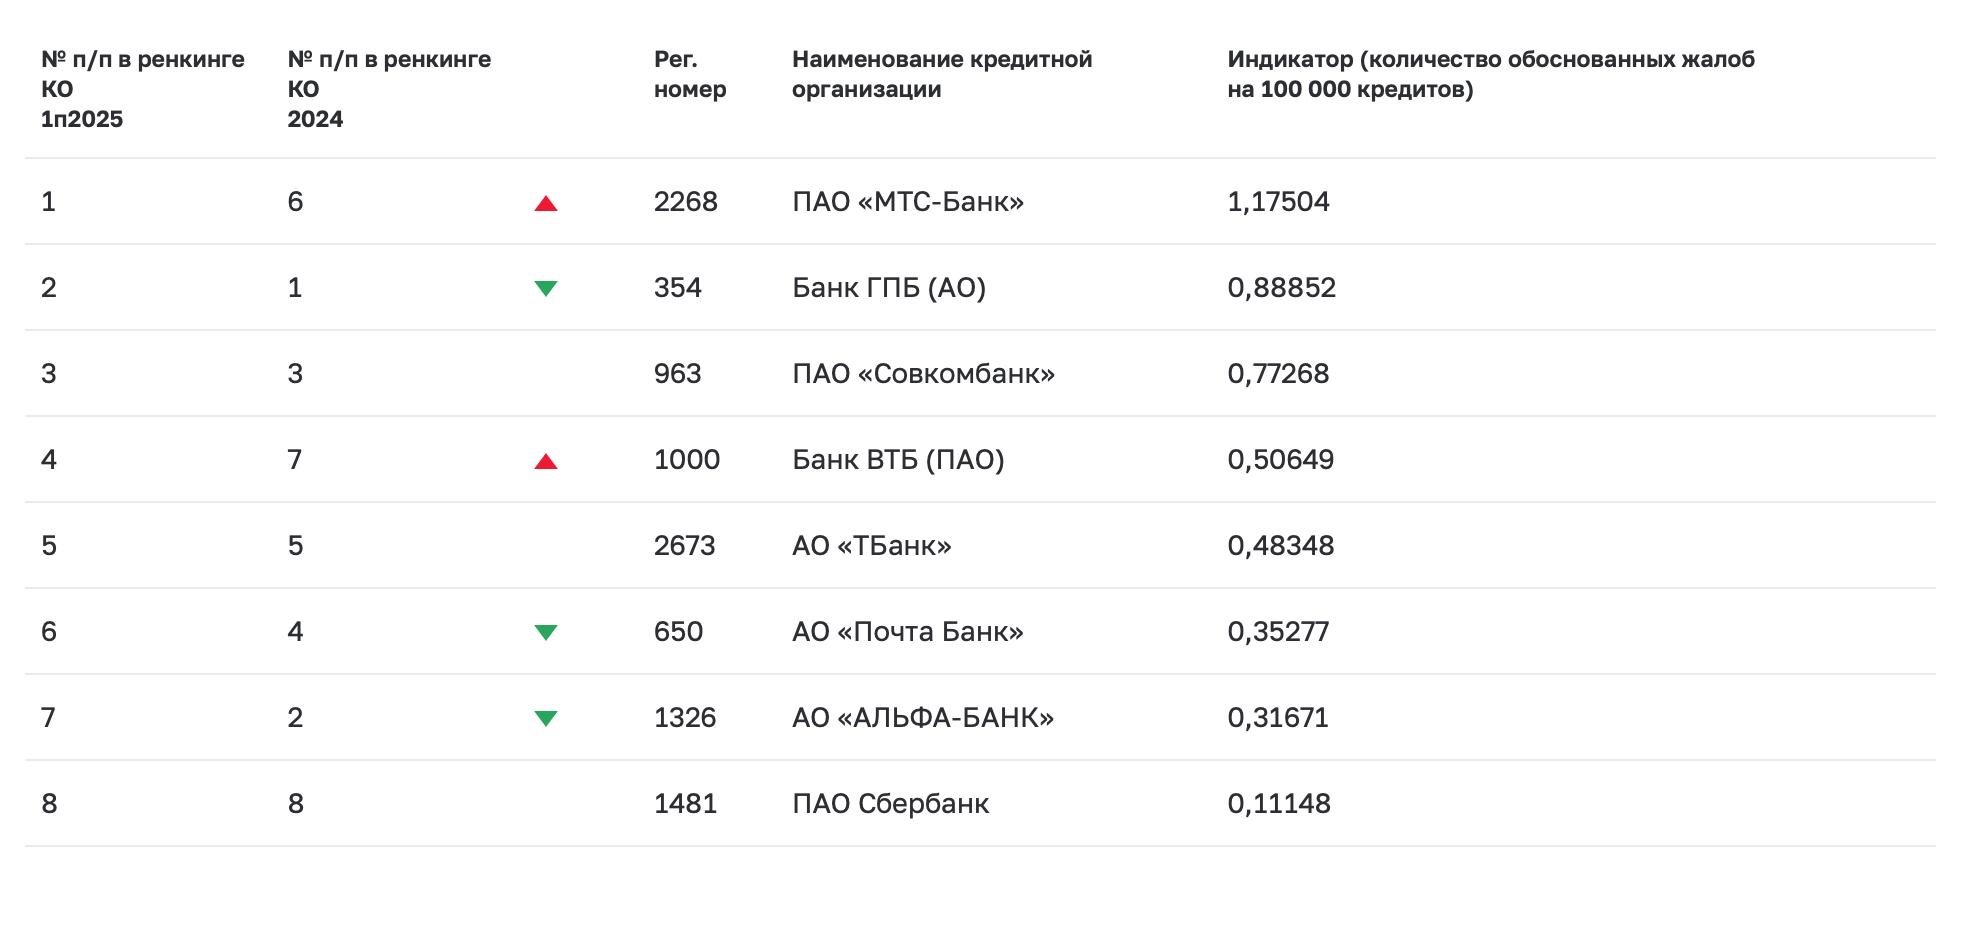Select the ПАО «Совкомбанк» name cell
Viewport: 1976px width, 932px height.
coord(923,374)
